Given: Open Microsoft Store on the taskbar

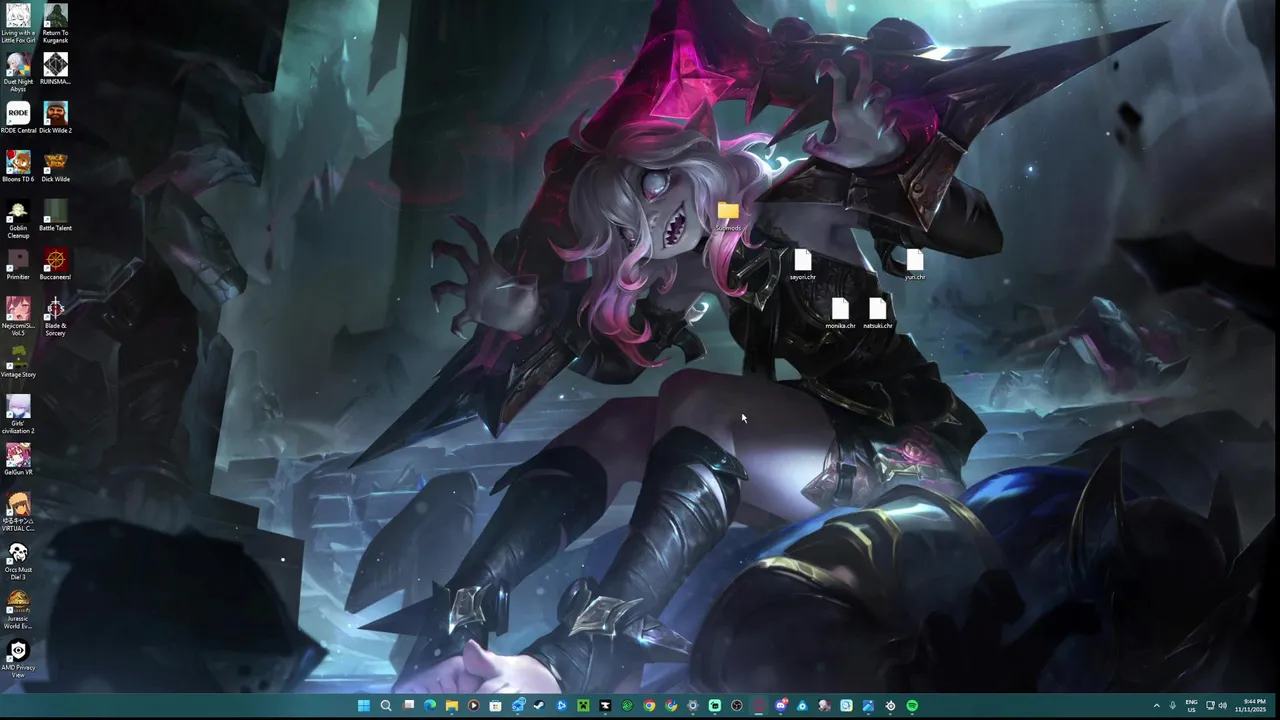Looking at the screenshot, I should coord(495,705).
